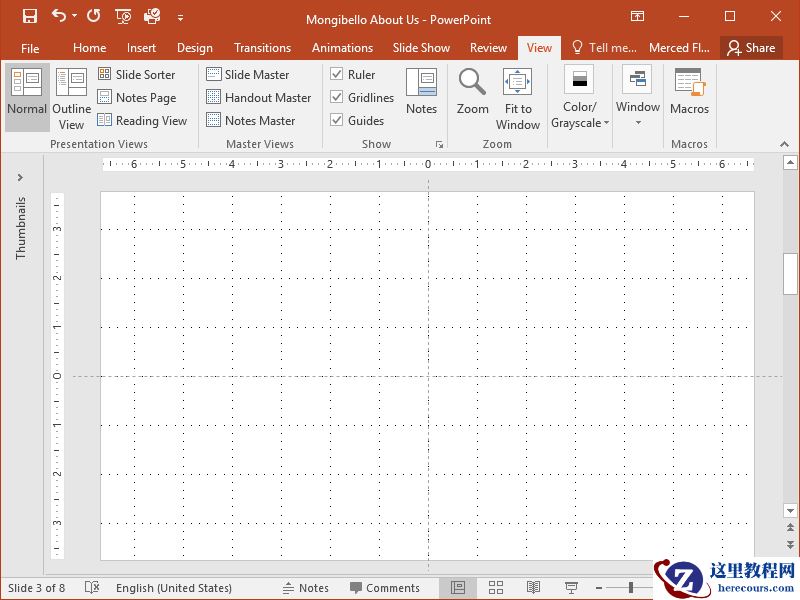Click the vertical scrollbar down arrow
This screenshot has width=800, height=600.
790,511
